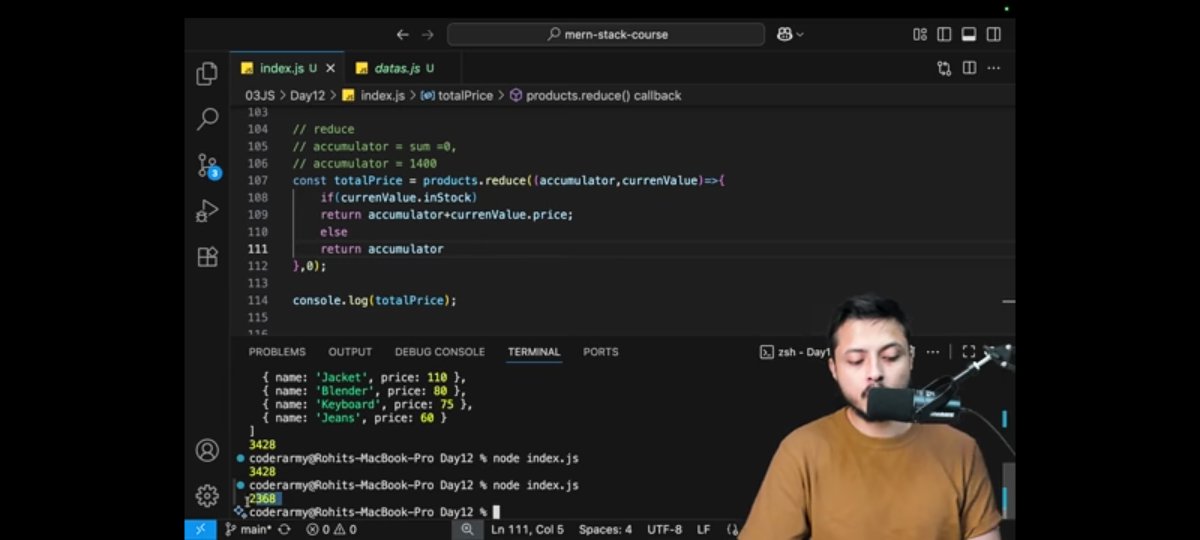Toggle the secondary side bar
The height and width of the screenshot is (540, 1200).
[x=993, y=34]
